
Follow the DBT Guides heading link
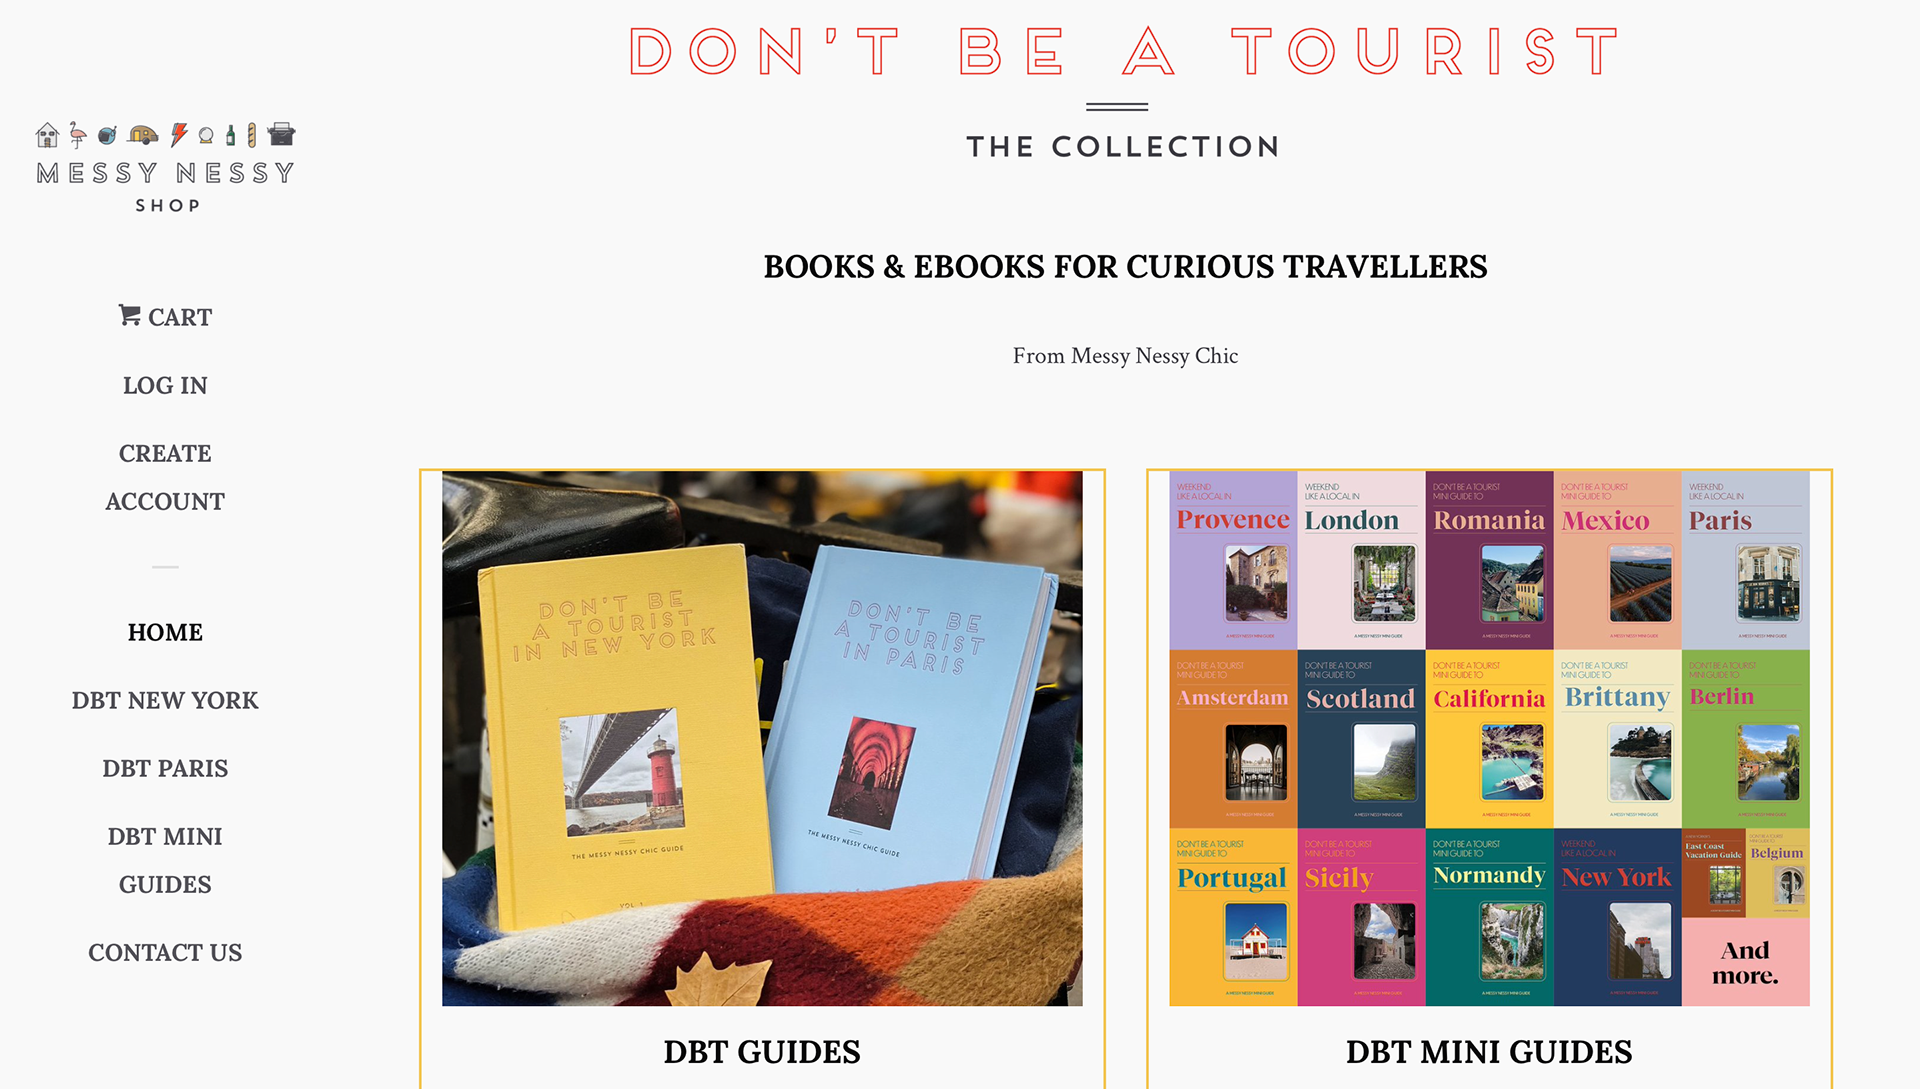762,1052
